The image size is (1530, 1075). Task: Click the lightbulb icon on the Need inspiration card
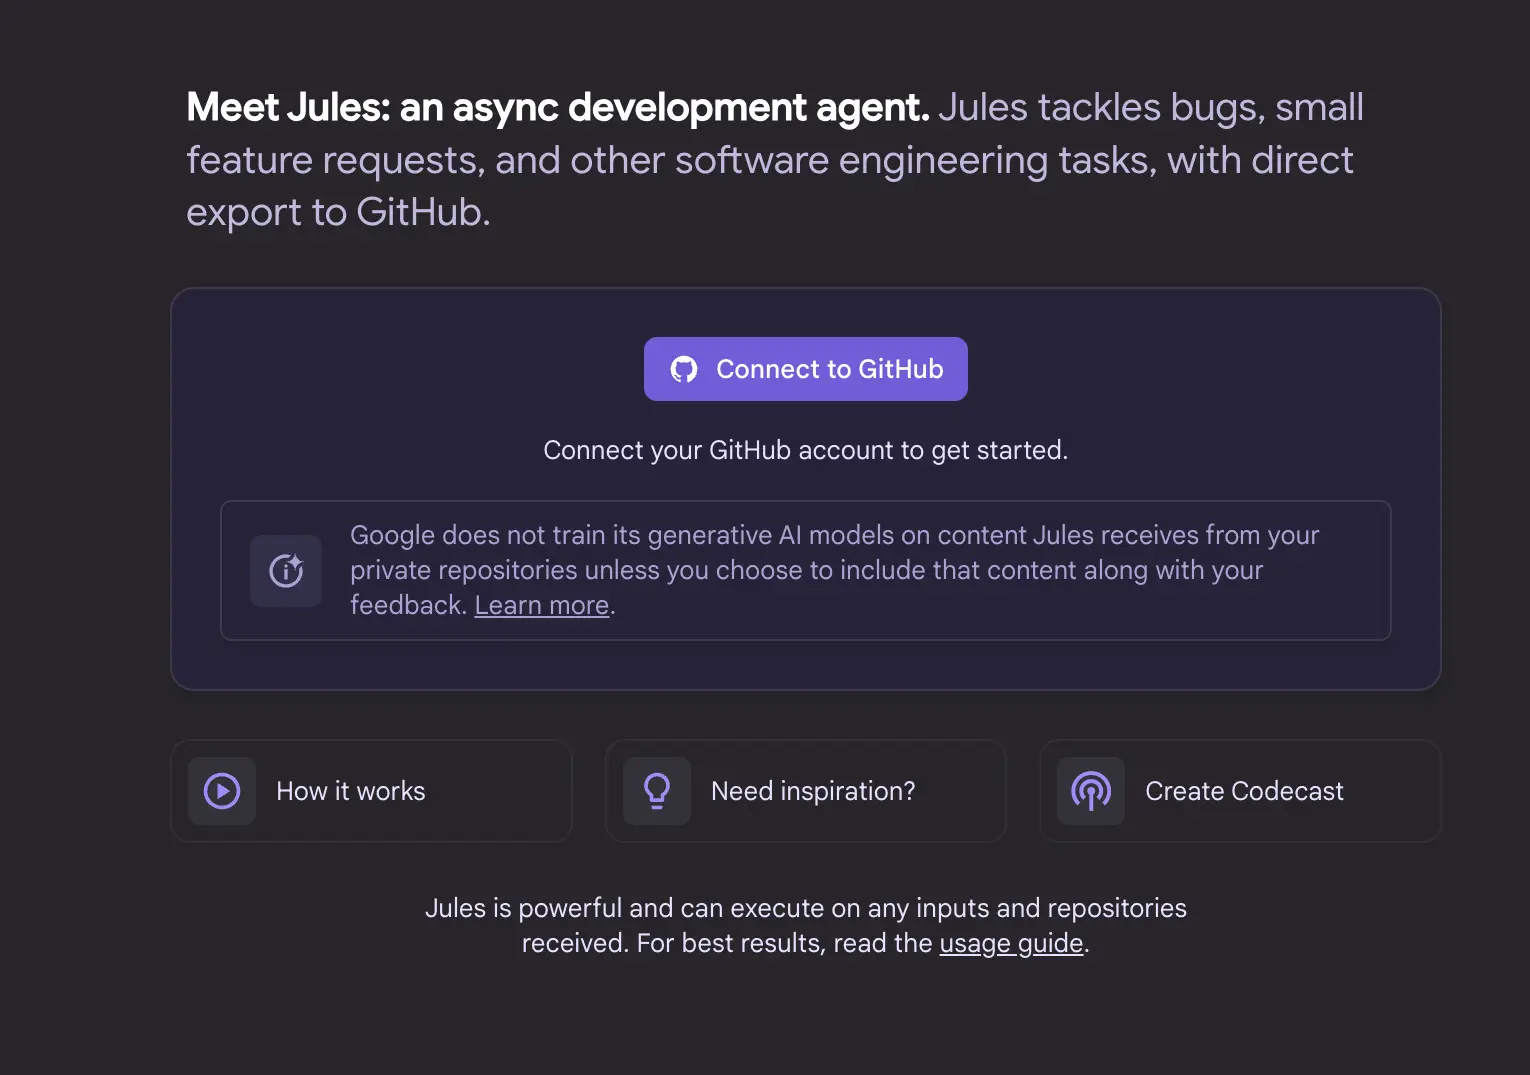(656, 791)
